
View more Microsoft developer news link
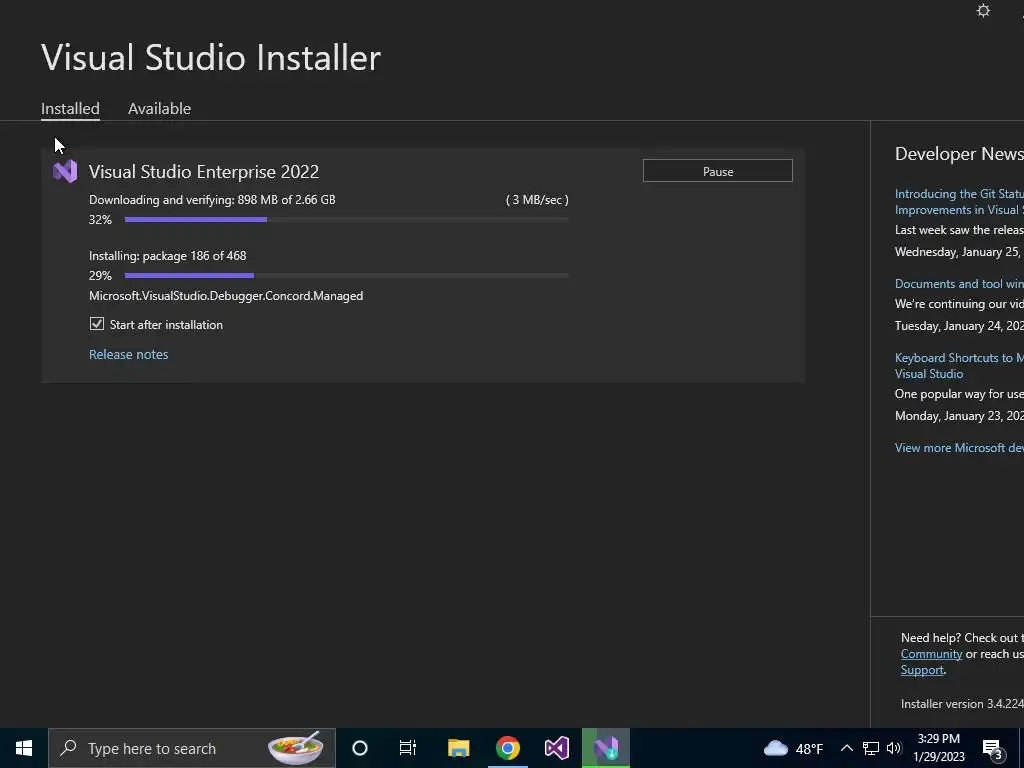pos(959,447)
